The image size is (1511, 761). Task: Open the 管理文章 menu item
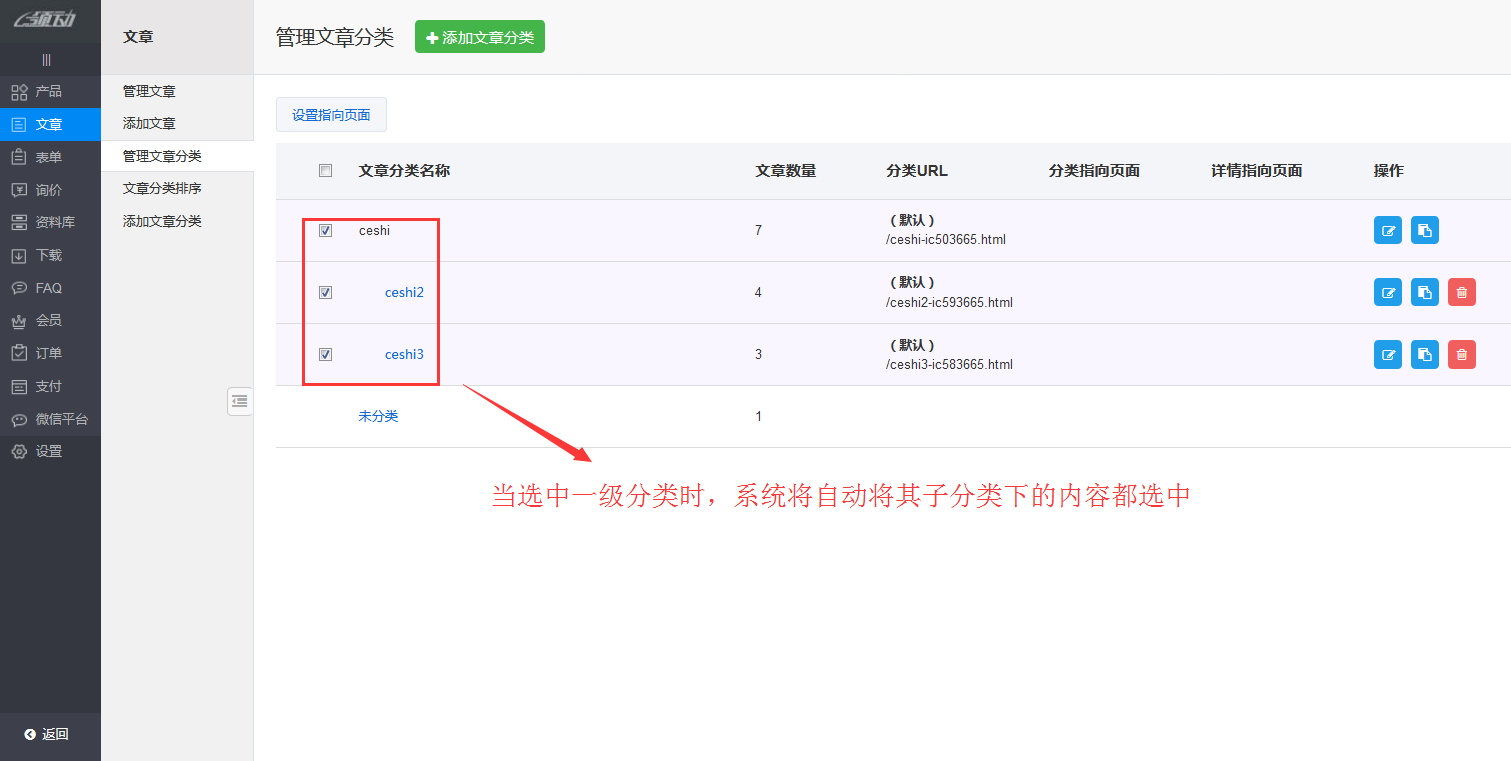point(149,92)
